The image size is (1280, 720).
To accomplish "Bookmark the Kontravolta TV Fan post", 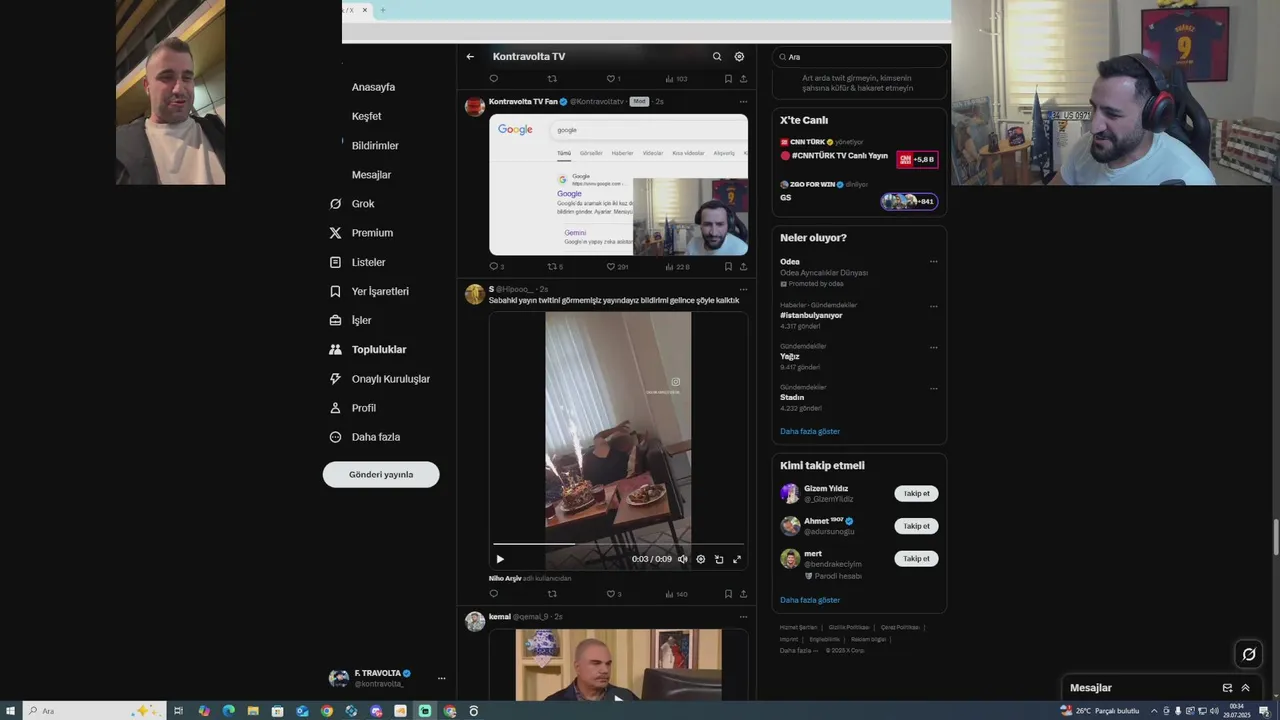I will coord(728,266).
